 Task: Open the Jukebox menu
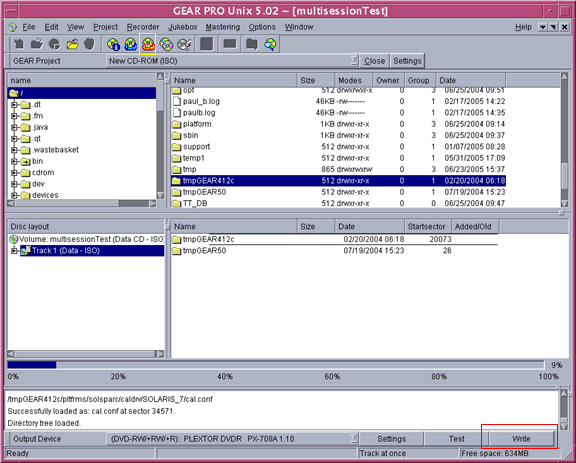coord(183,27)
